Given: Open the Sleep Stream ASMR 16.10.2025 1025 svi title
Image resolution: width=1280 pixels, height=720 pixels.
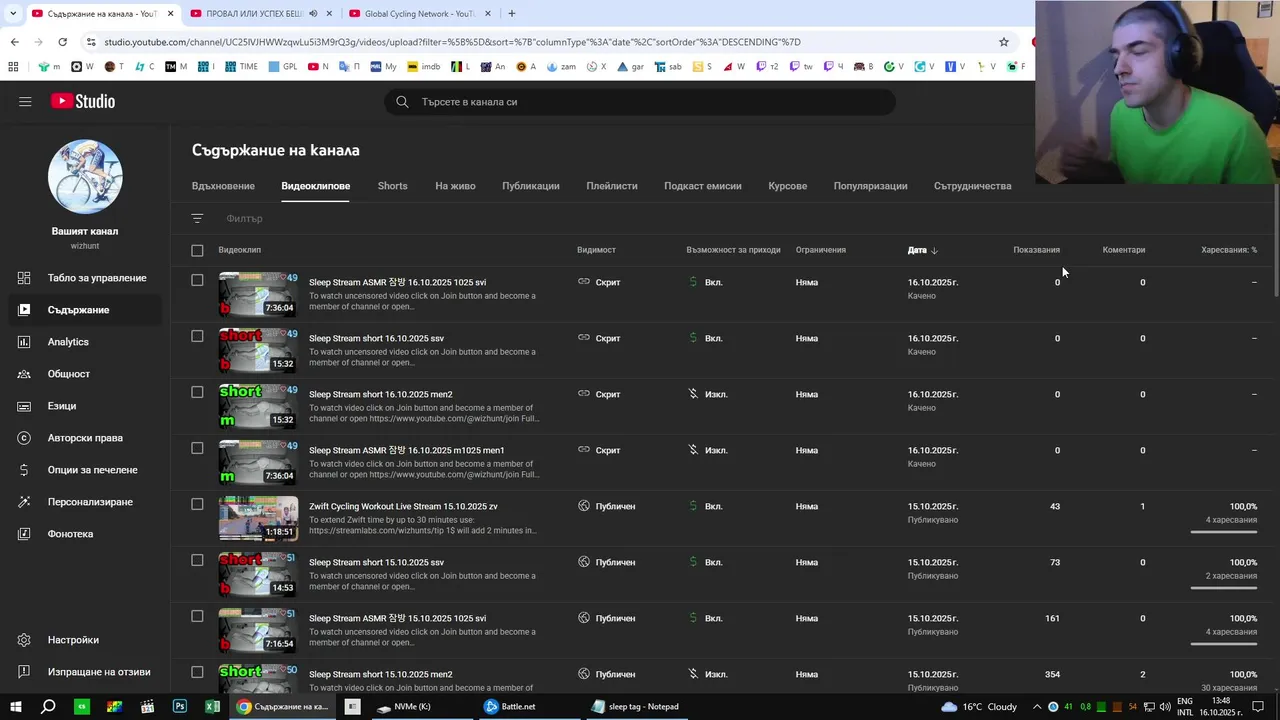Looking at the screenshot, I should click(398, 282).
